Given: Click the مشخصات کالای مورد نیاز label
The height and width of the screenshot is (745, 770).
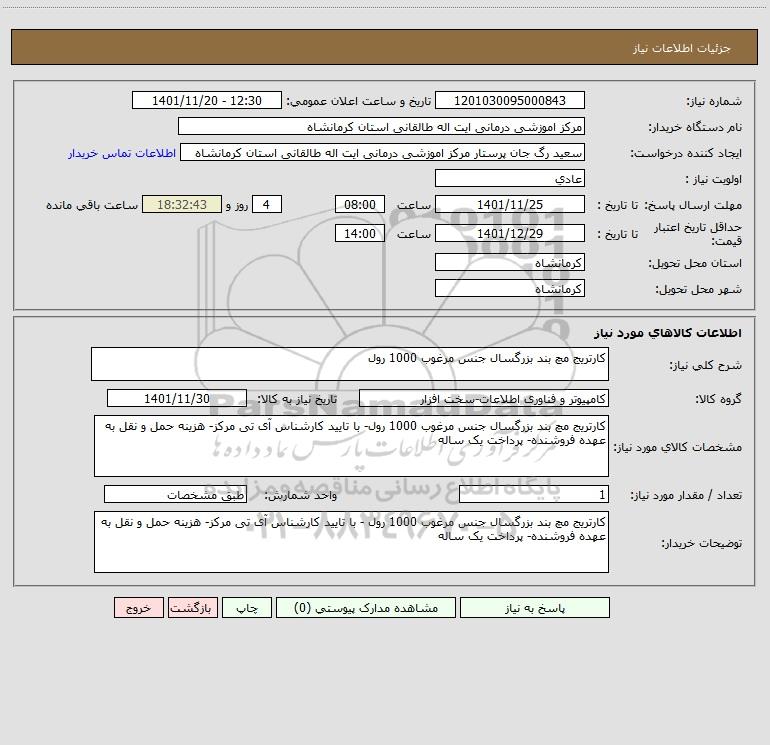Looking at the screenshot, I should pos(677,447).
